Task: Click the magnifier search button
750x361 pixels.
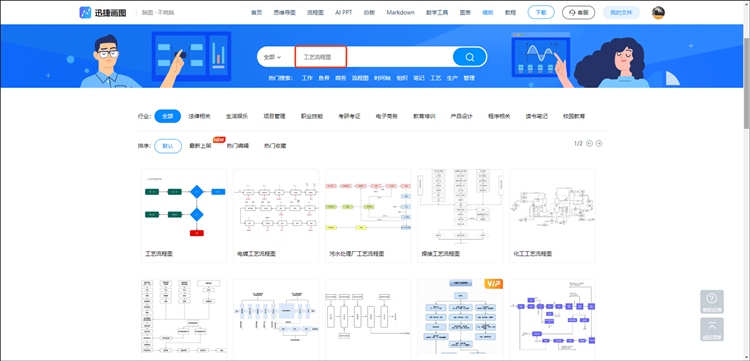Action: [x=470, y=57]
